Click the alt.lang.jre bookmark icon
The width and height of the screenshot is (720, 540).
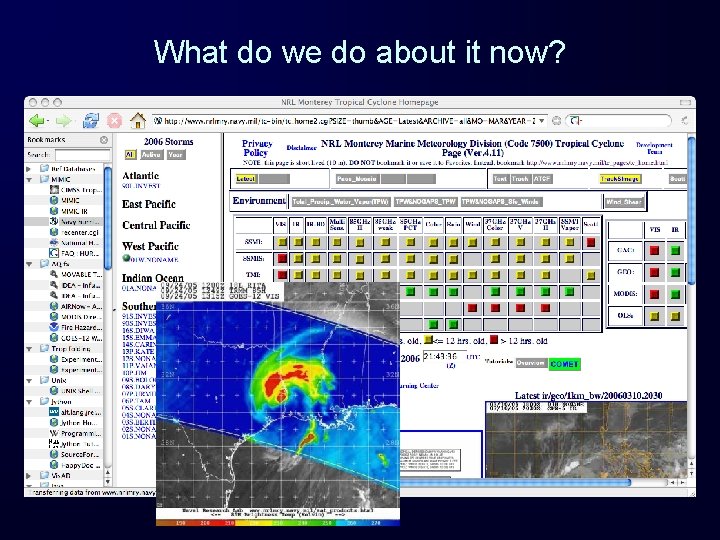click(x=54, y=412)
